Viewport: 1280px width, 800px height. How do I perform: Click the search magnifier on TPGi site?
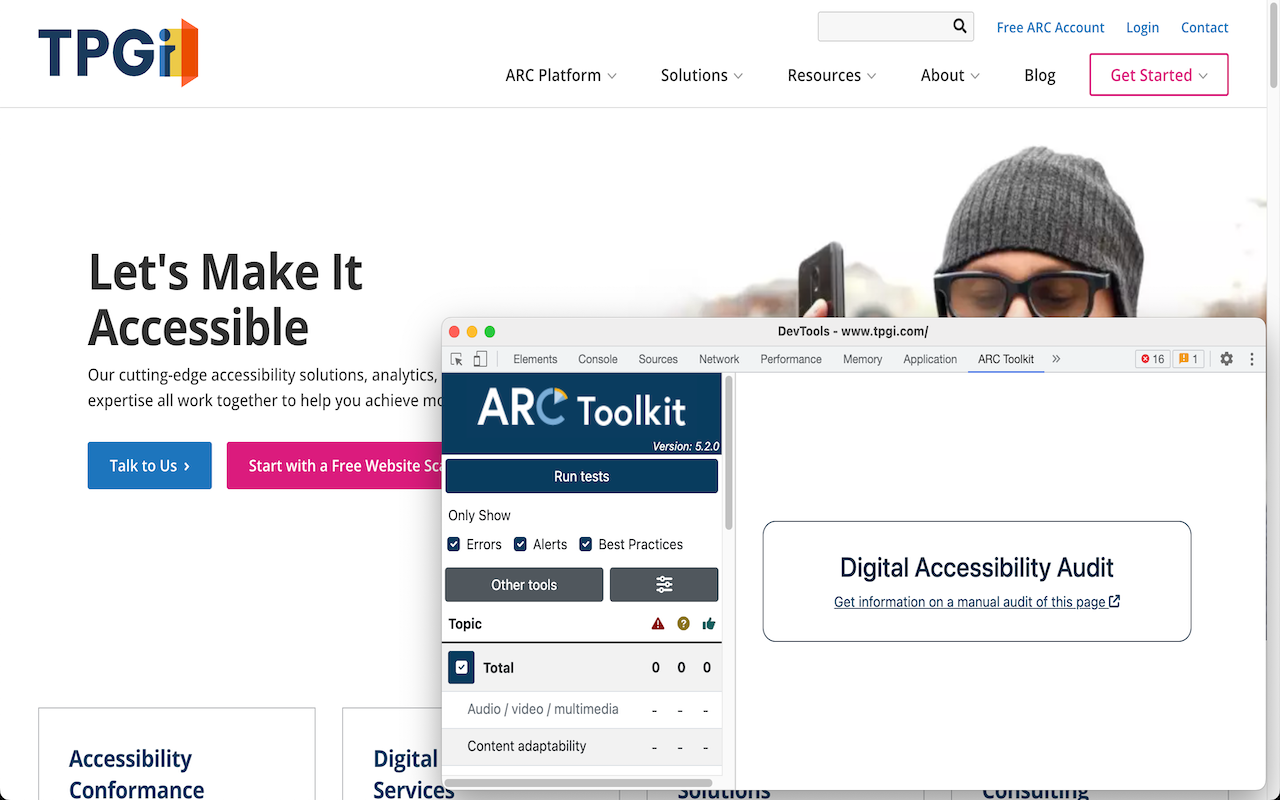click(958, 26)
